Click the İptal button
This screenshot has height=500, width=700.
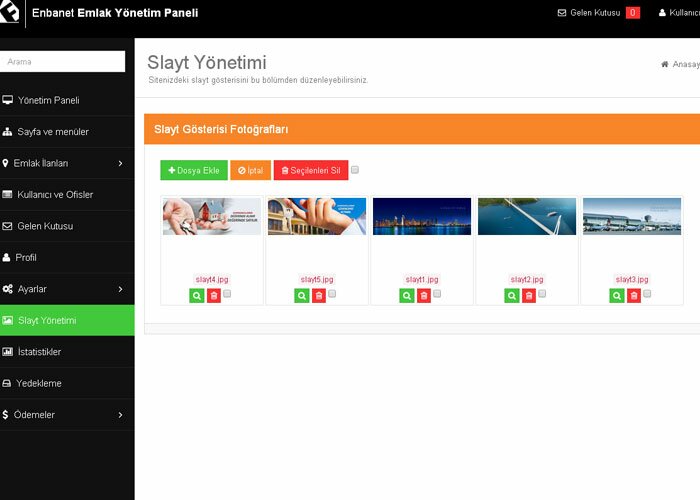[x=250, y=170]
